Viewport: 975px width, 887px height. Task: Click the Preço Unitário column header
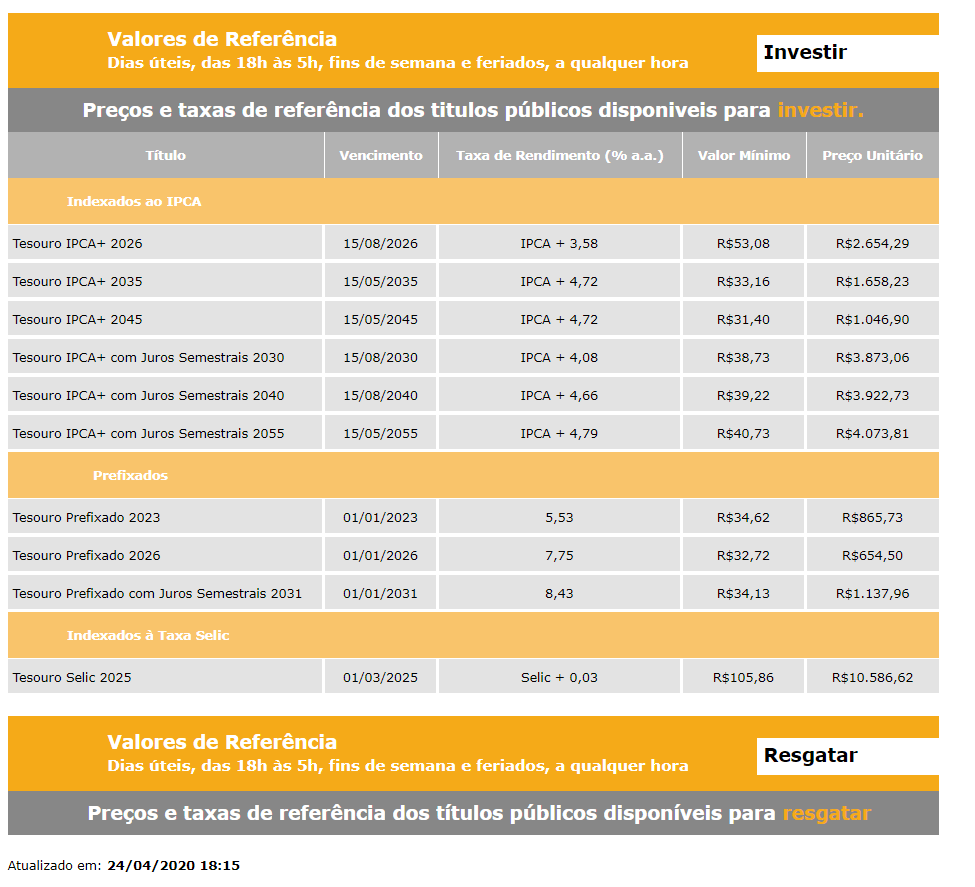click(x=872, y=156)
